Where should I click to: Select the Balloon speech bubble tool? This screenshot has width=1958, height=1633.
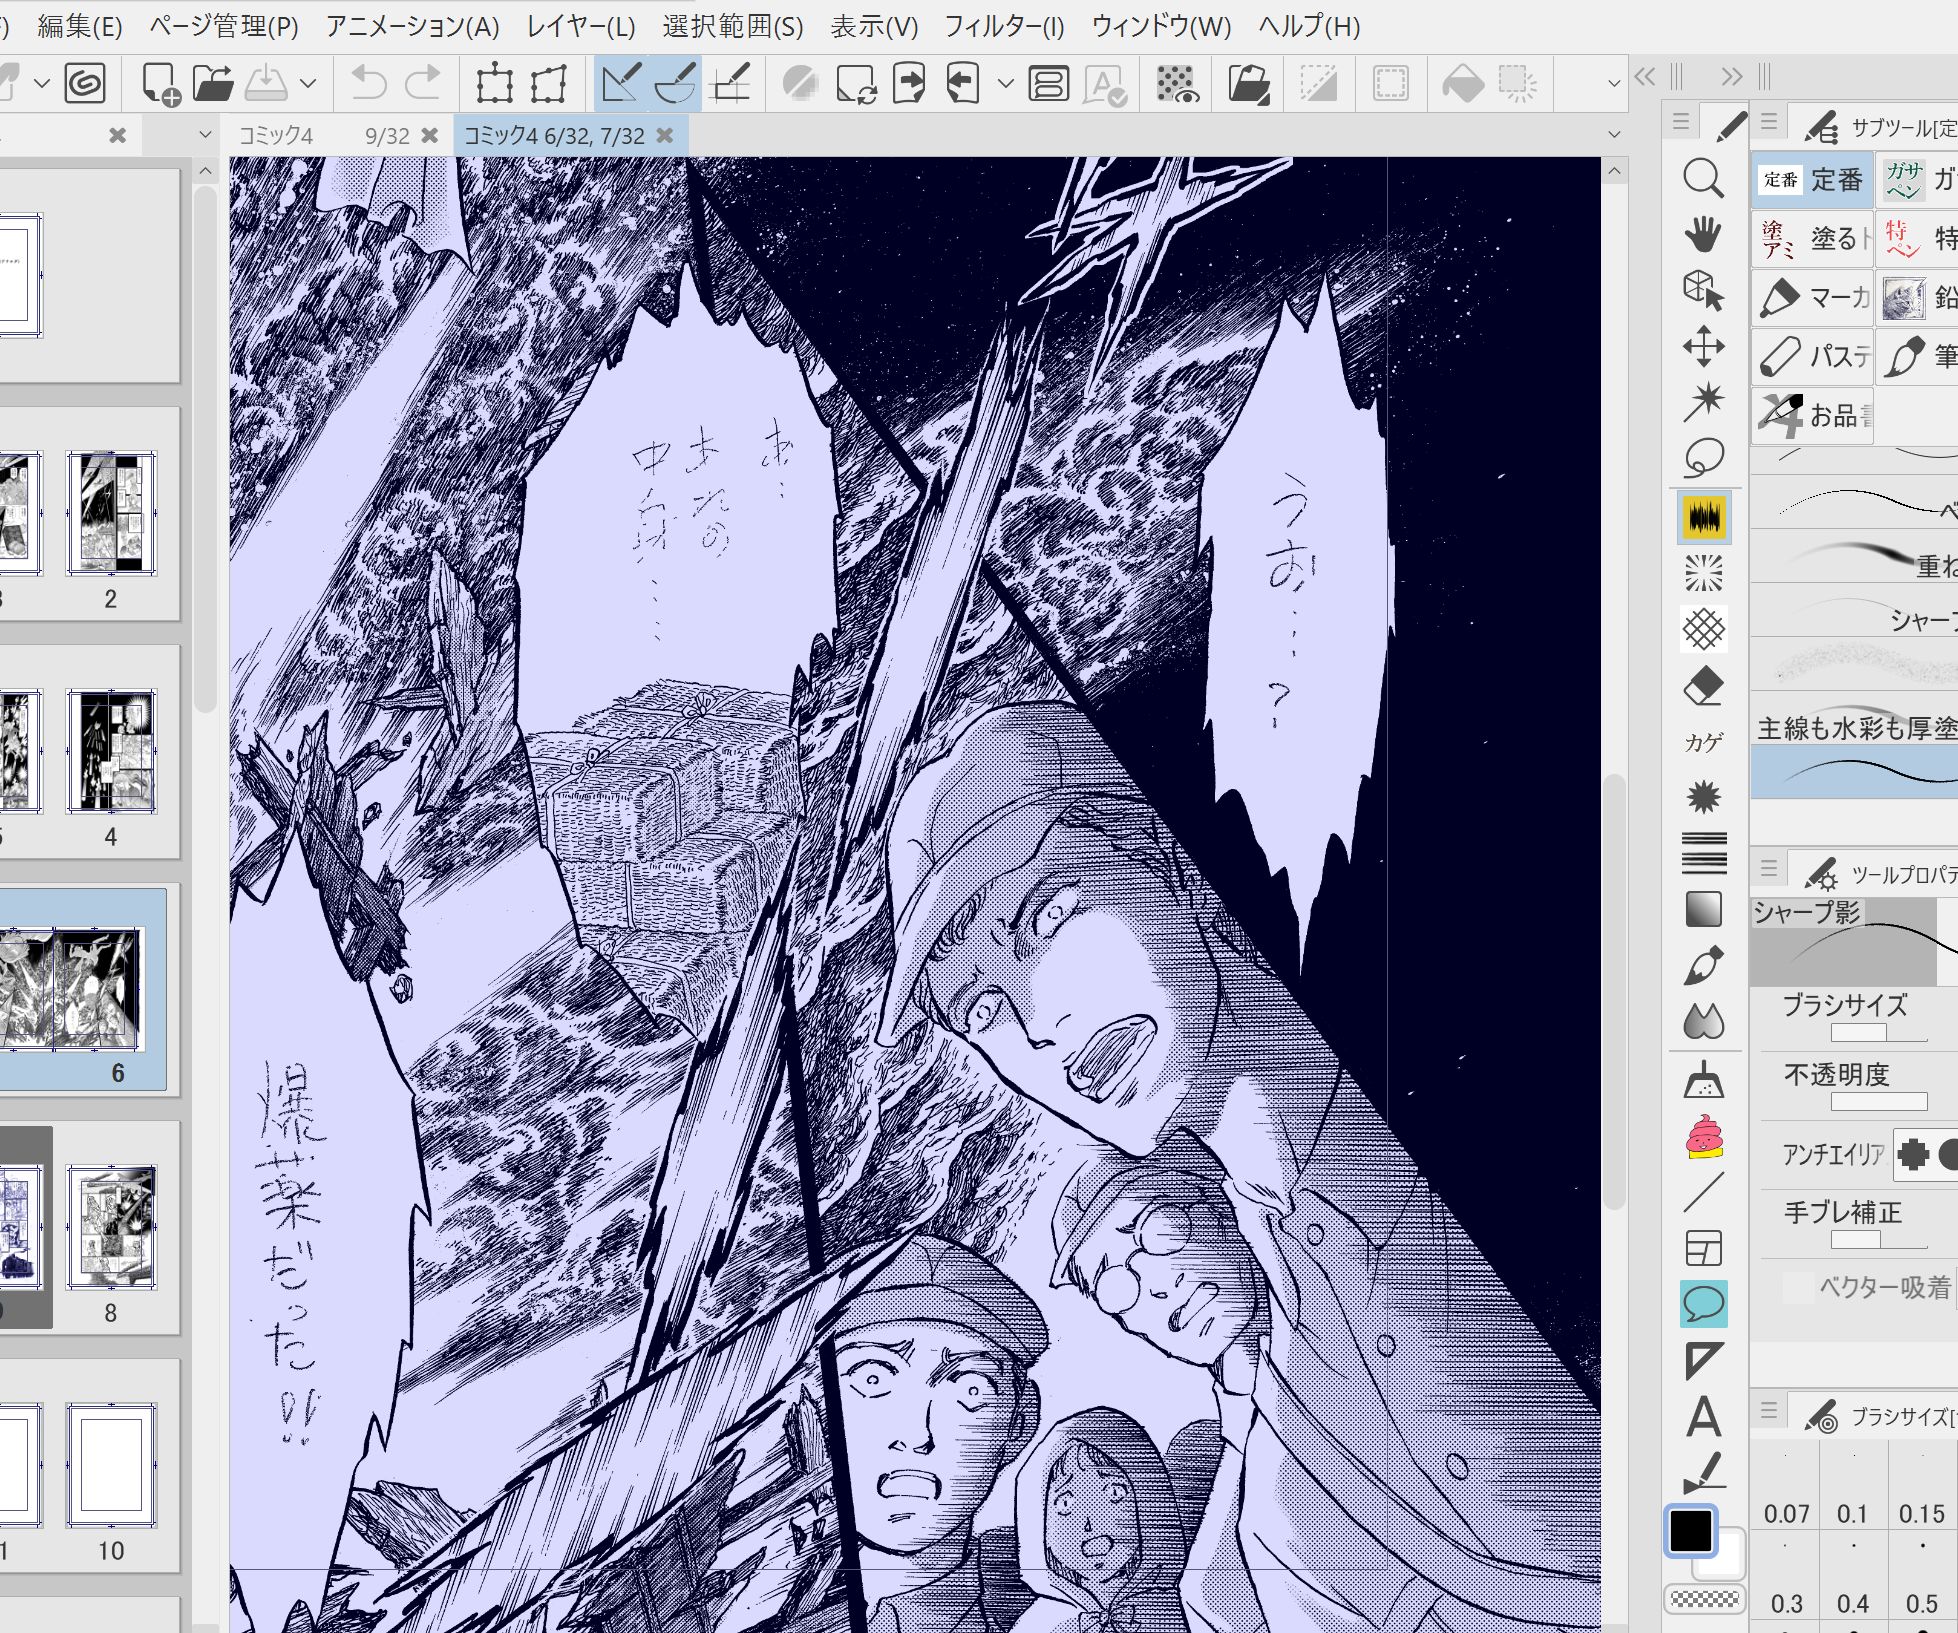[1703, 1303]
